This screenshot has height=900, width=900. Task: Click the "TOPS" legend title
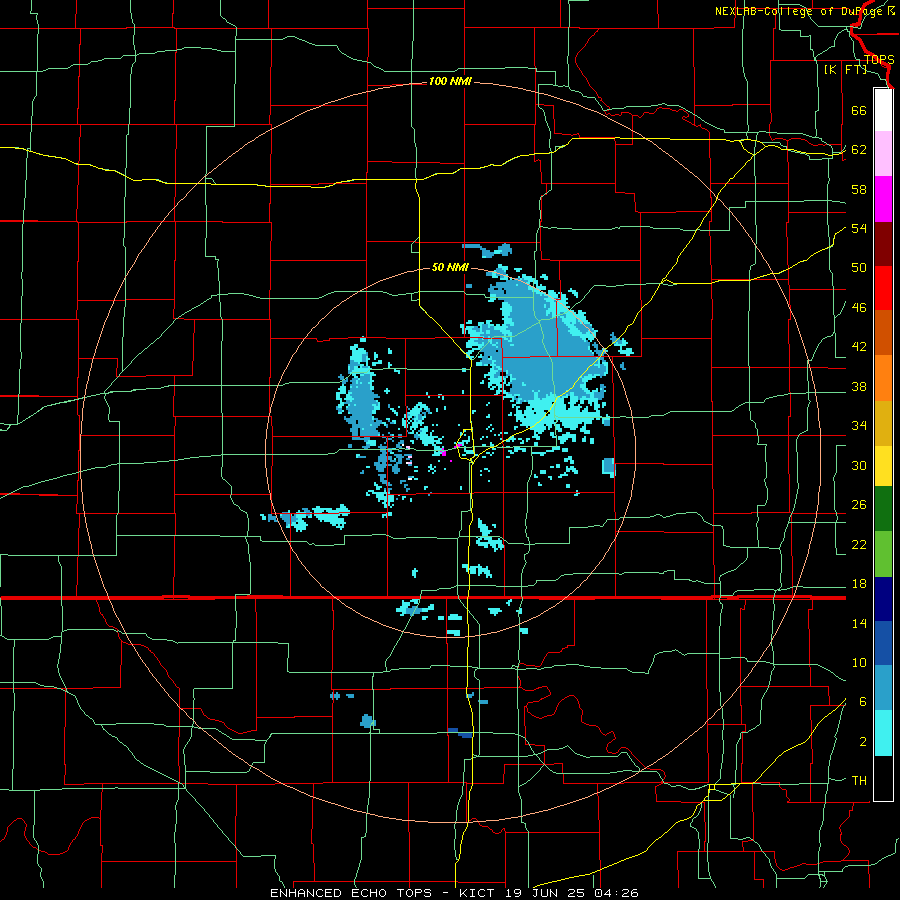pyautogui.click(x=879, y=60)
